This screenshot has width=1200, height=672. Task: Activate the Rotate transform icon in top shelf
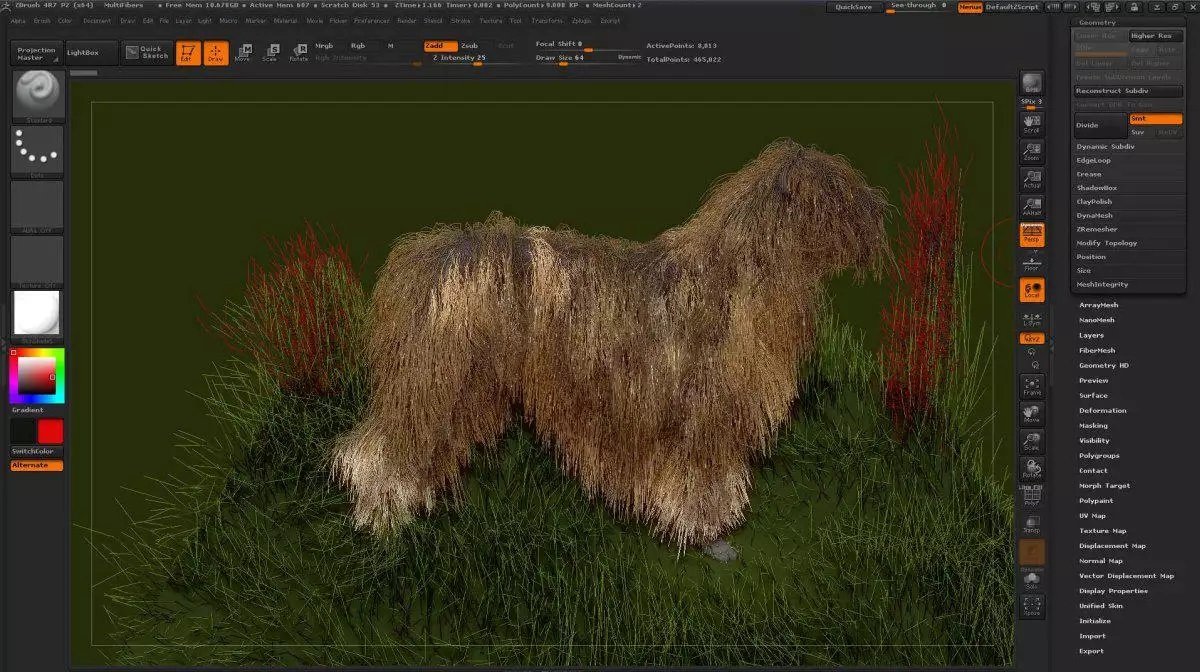point(298,53)
